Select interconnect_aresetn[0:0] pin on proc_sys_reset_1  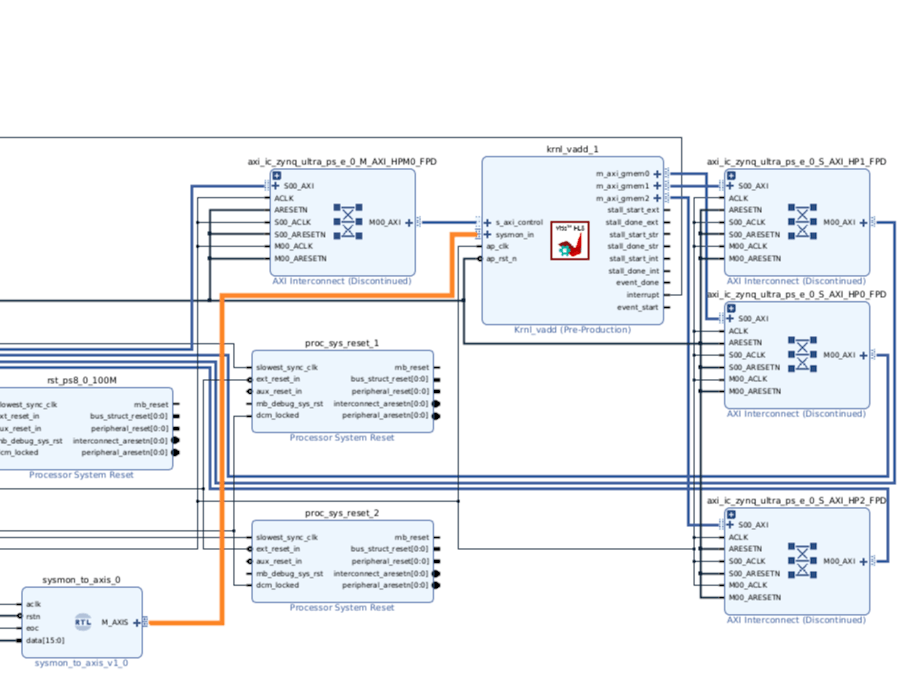point(381,404)
